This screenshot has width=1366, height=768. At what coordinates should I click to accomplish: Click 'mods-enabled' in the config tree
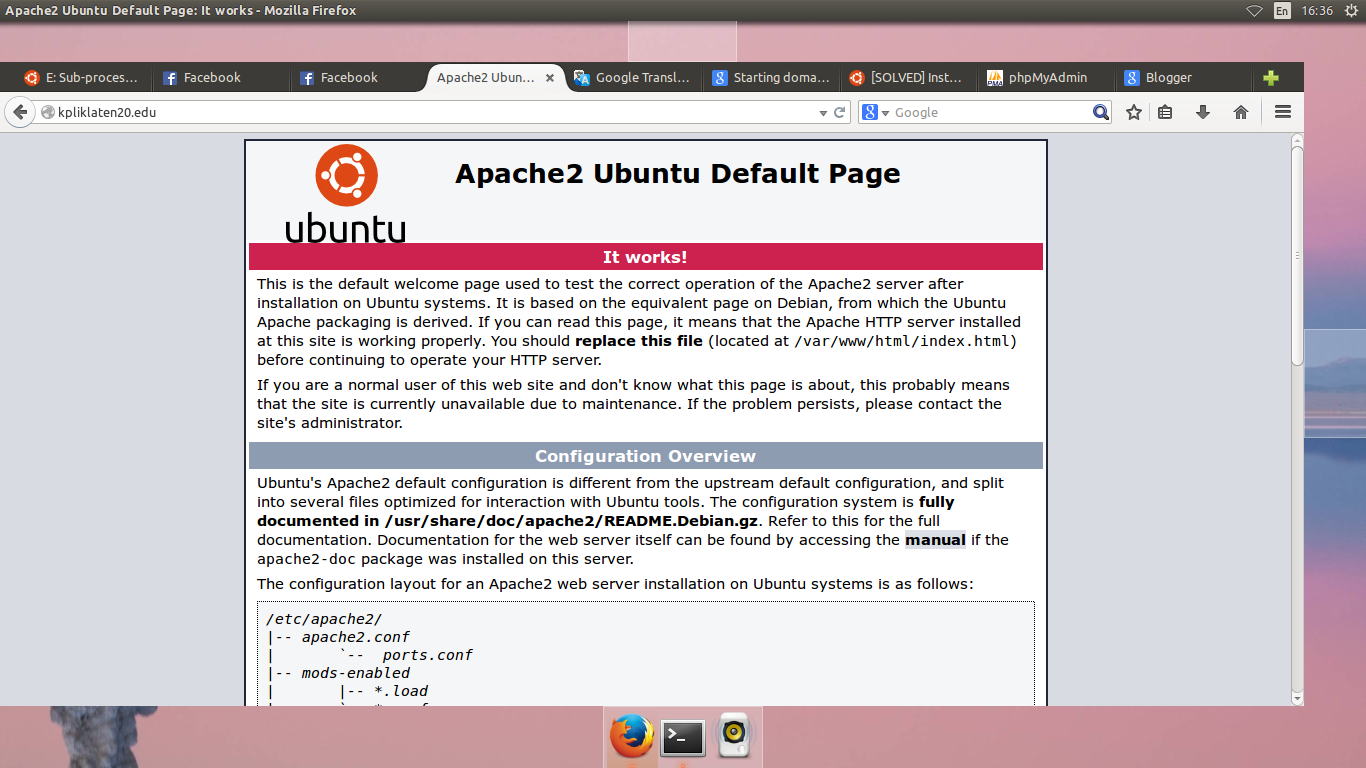pos(356,673)
